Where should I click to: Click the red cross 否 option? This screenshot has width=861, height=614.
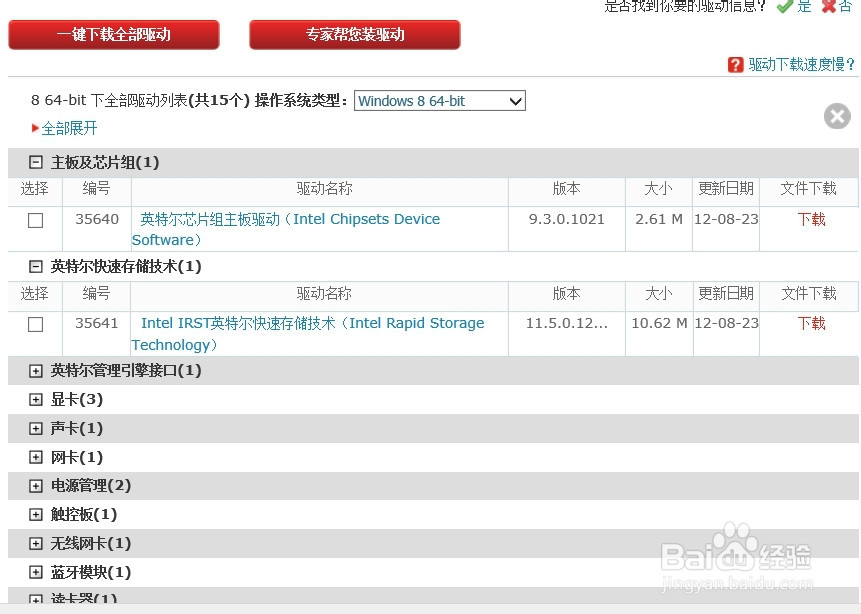point(837,6)
